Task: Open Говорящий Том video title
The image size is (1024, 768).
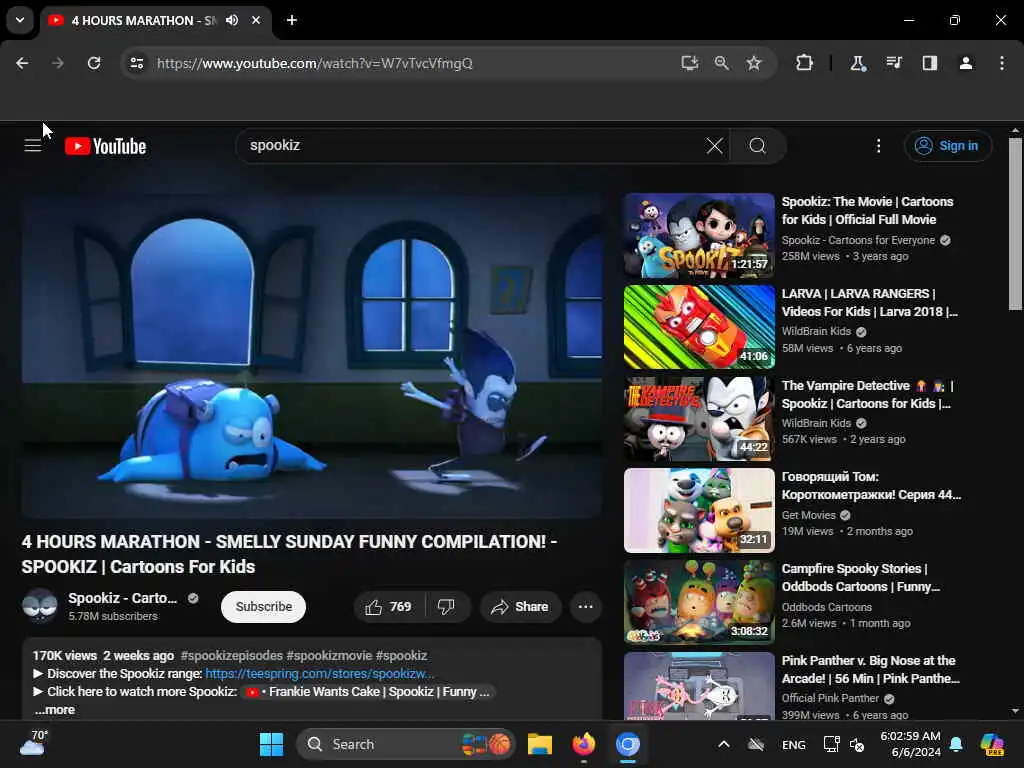Action: 871,486
